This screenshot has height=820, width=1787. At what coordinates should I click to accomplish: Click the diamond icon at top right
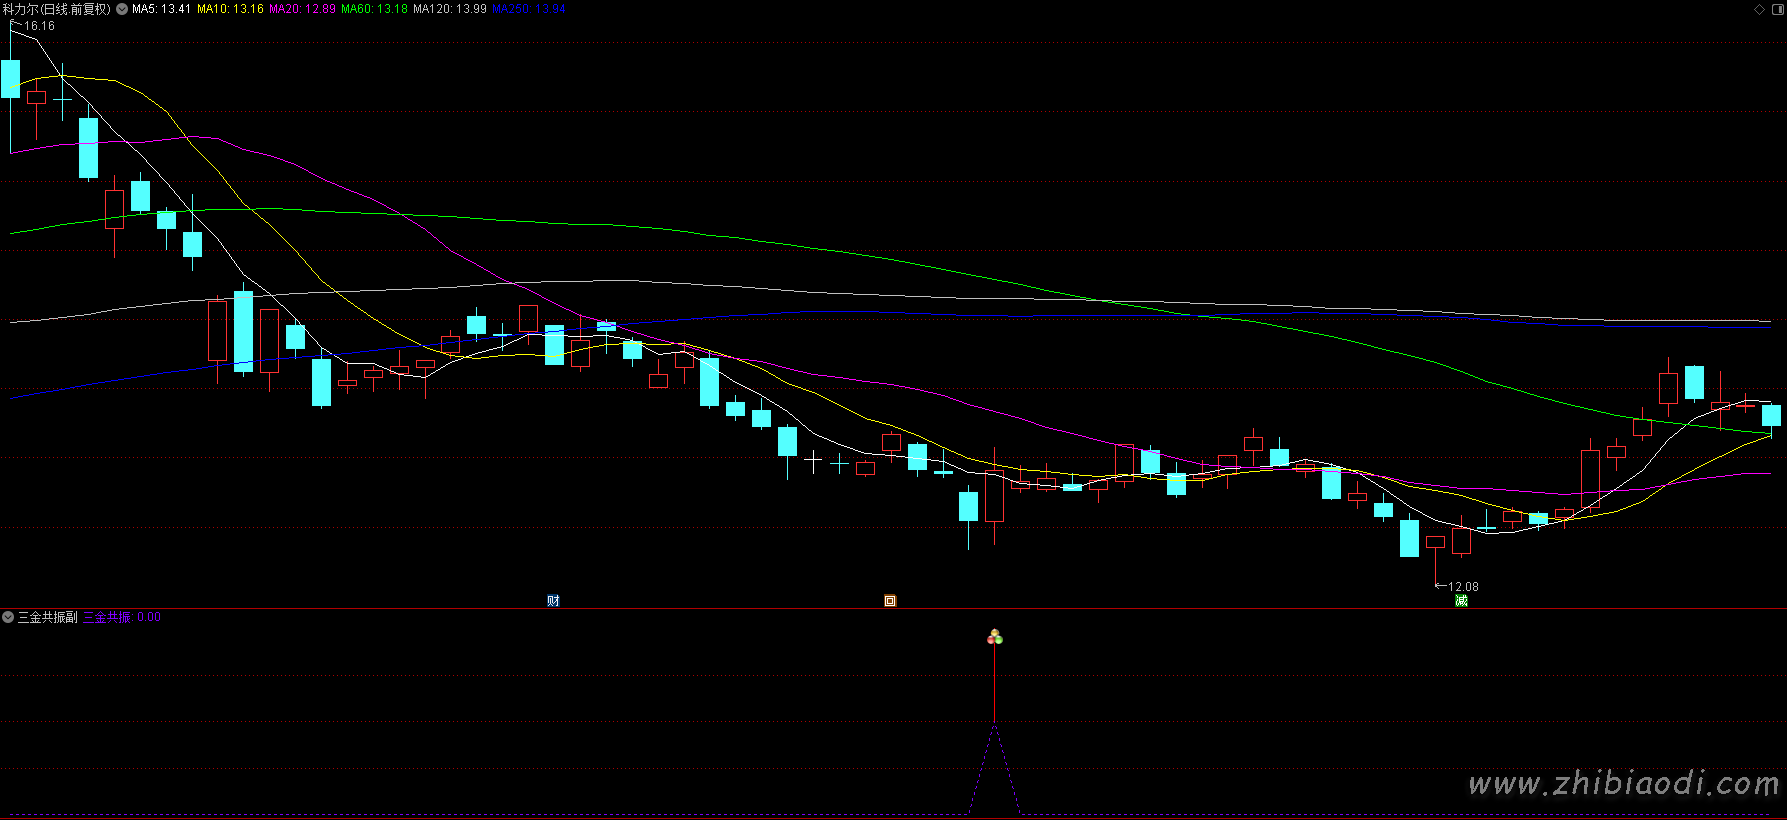[x=1760, y=9]
